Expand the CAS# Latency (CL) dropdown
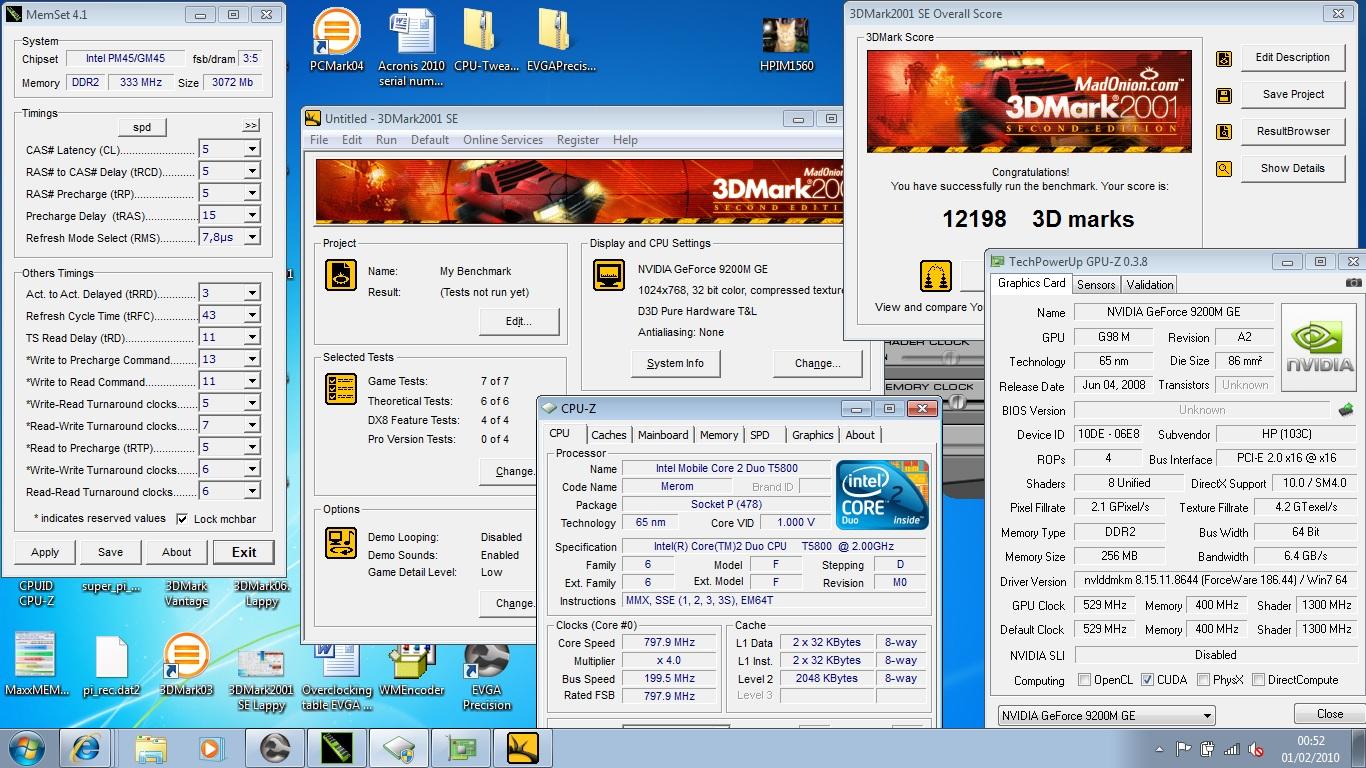Image resolution: width=1366 pixels, height=768 pixels. click(252, 150)
